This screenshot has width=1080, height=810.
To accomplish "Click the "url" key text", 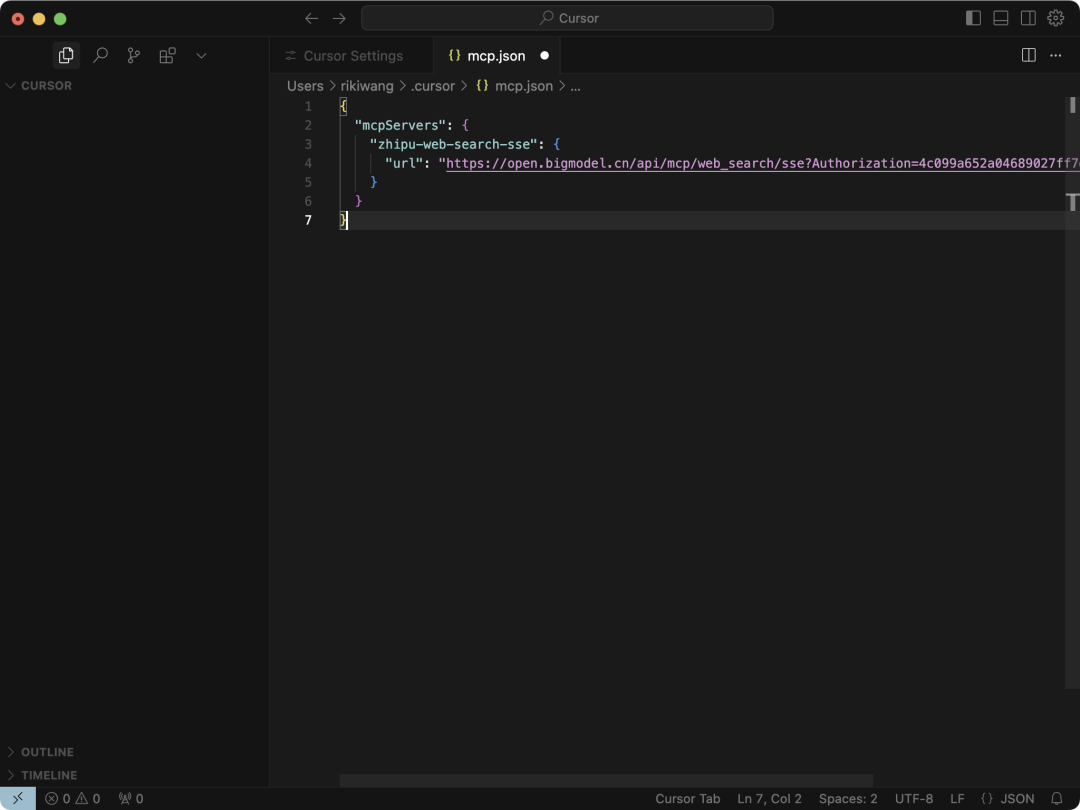I will (404, 163).
